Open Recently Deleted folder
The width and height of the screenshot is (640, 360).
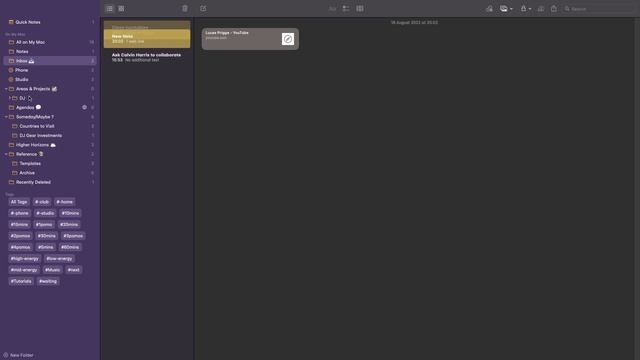[x=50, y=182]
